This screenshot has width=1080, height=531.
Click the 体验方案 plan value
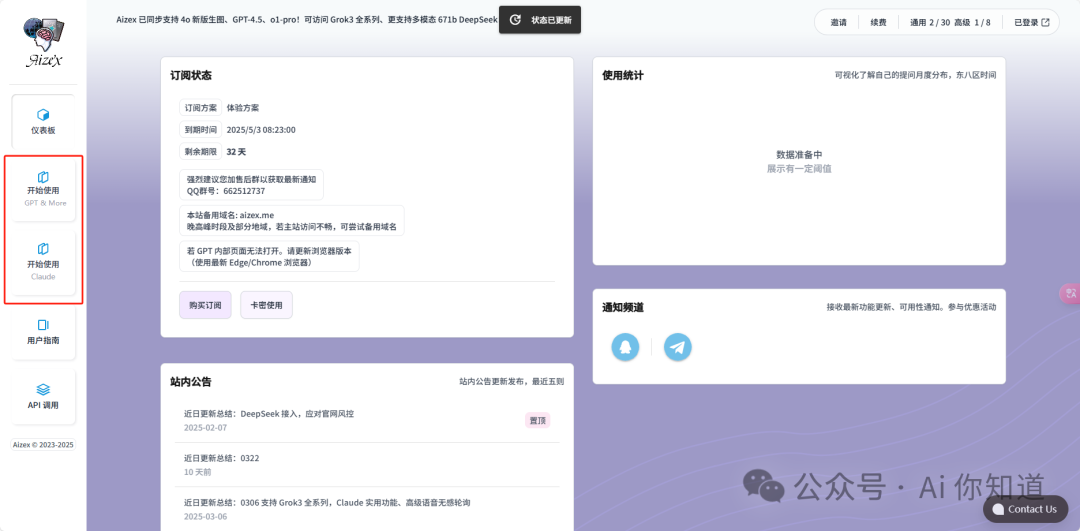coord(243,108)
